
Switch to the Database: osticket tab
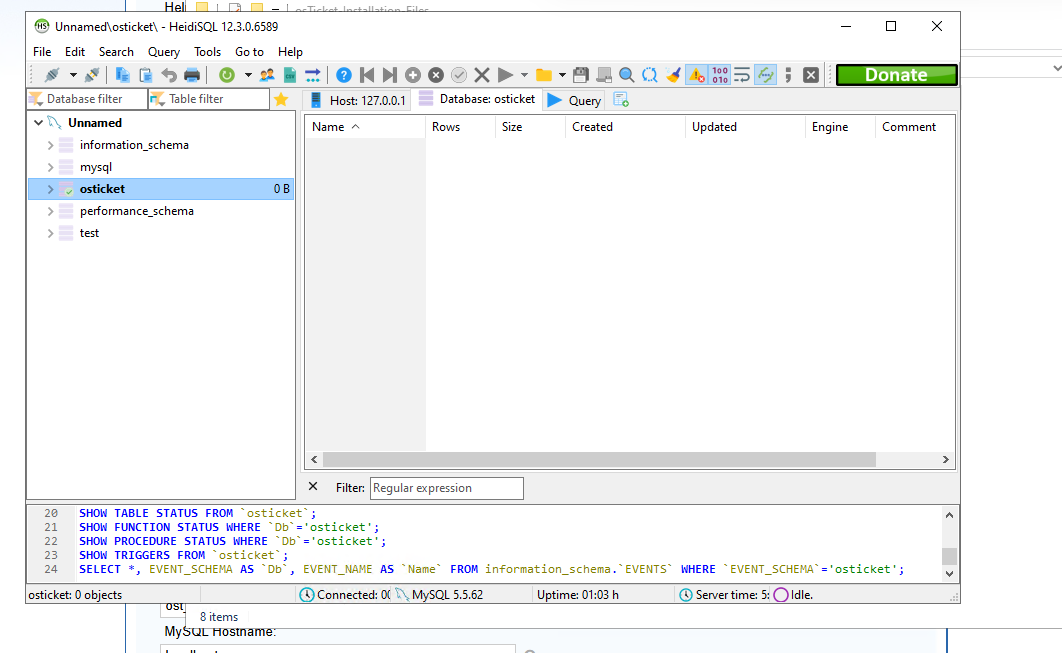click(477, 99)
